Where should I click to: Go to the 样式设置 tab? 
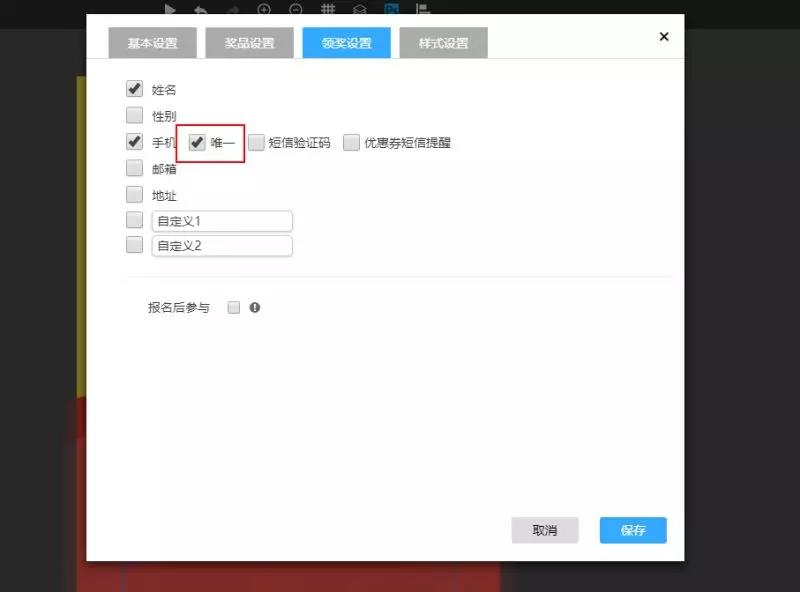tap(443, 43)
